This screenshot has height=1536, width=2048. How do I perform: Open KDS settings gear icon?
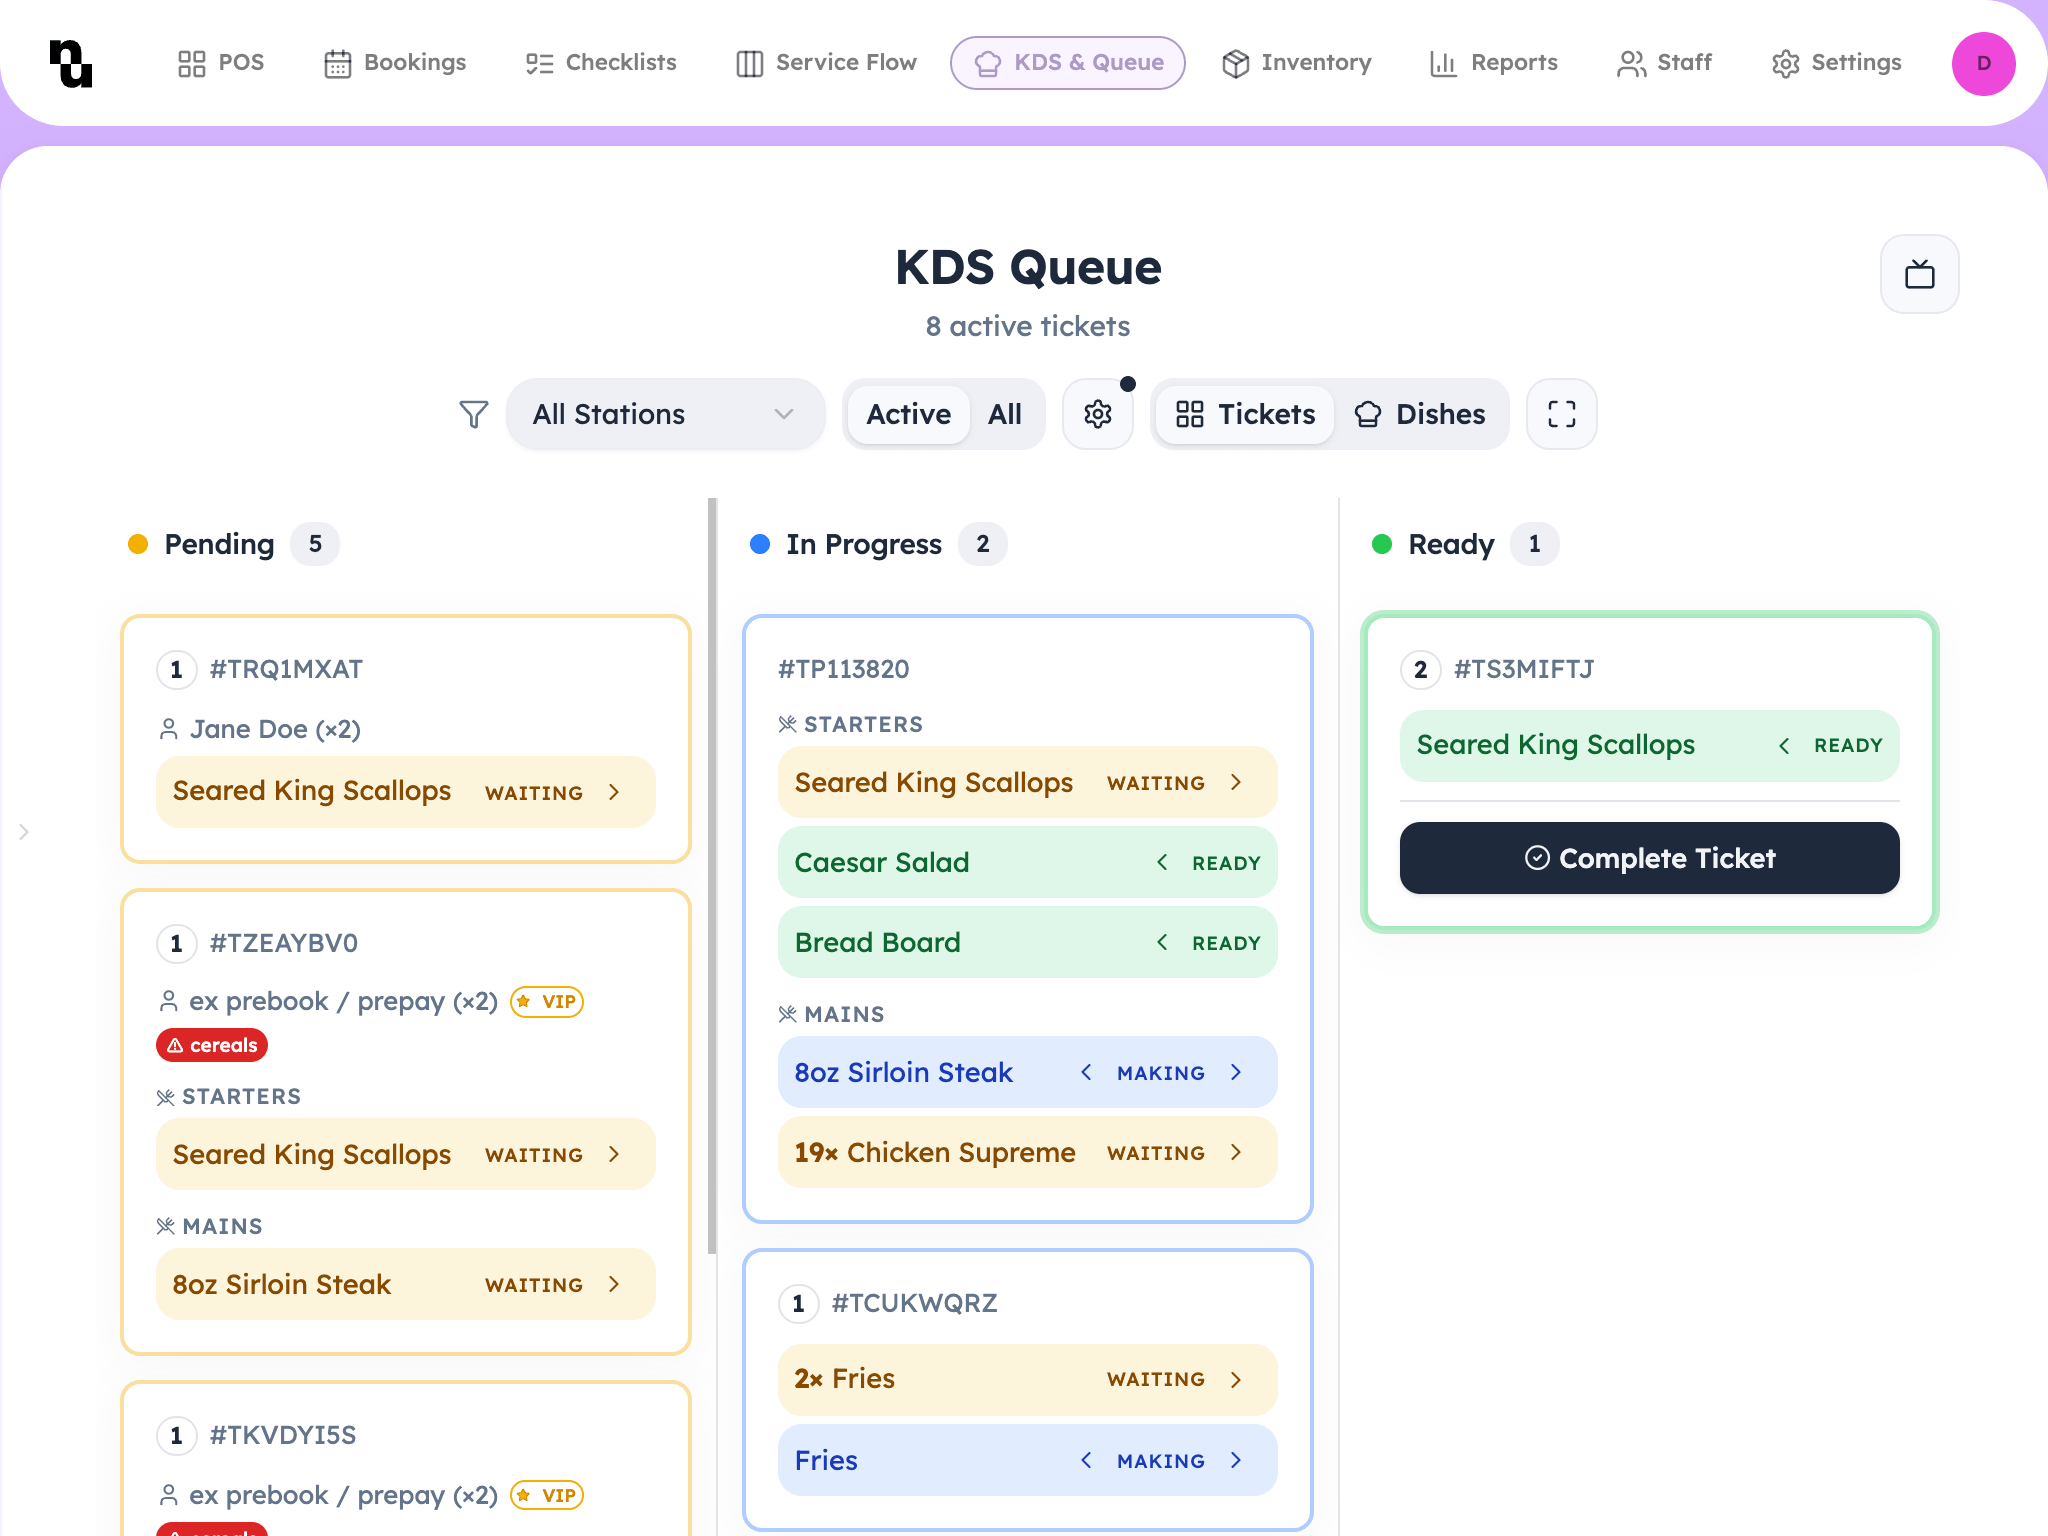[1098, 414]
